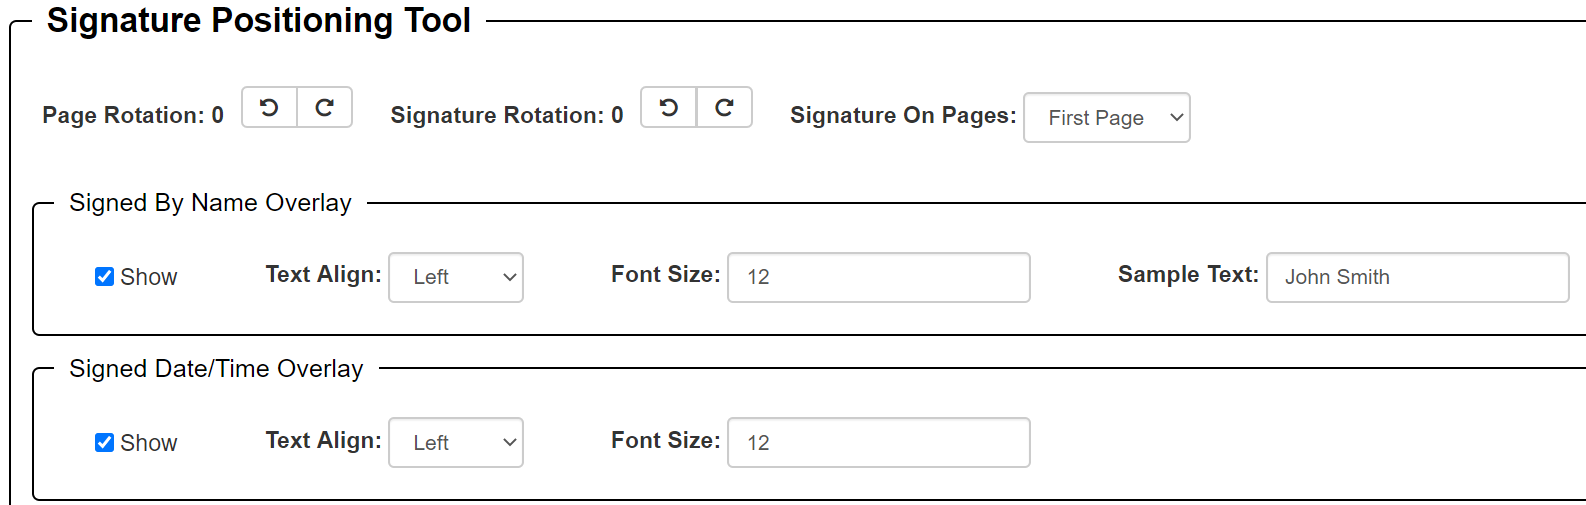Open Text Align dropdown for Signed By Name

pyautogui.click(x=455, y=277)
